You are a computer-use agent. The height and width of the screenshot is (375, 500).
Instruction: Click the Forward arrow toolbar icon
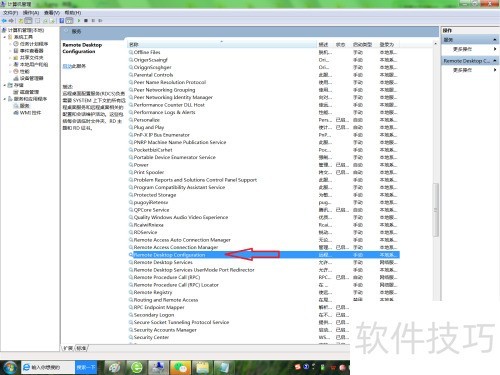coord(11,21)
